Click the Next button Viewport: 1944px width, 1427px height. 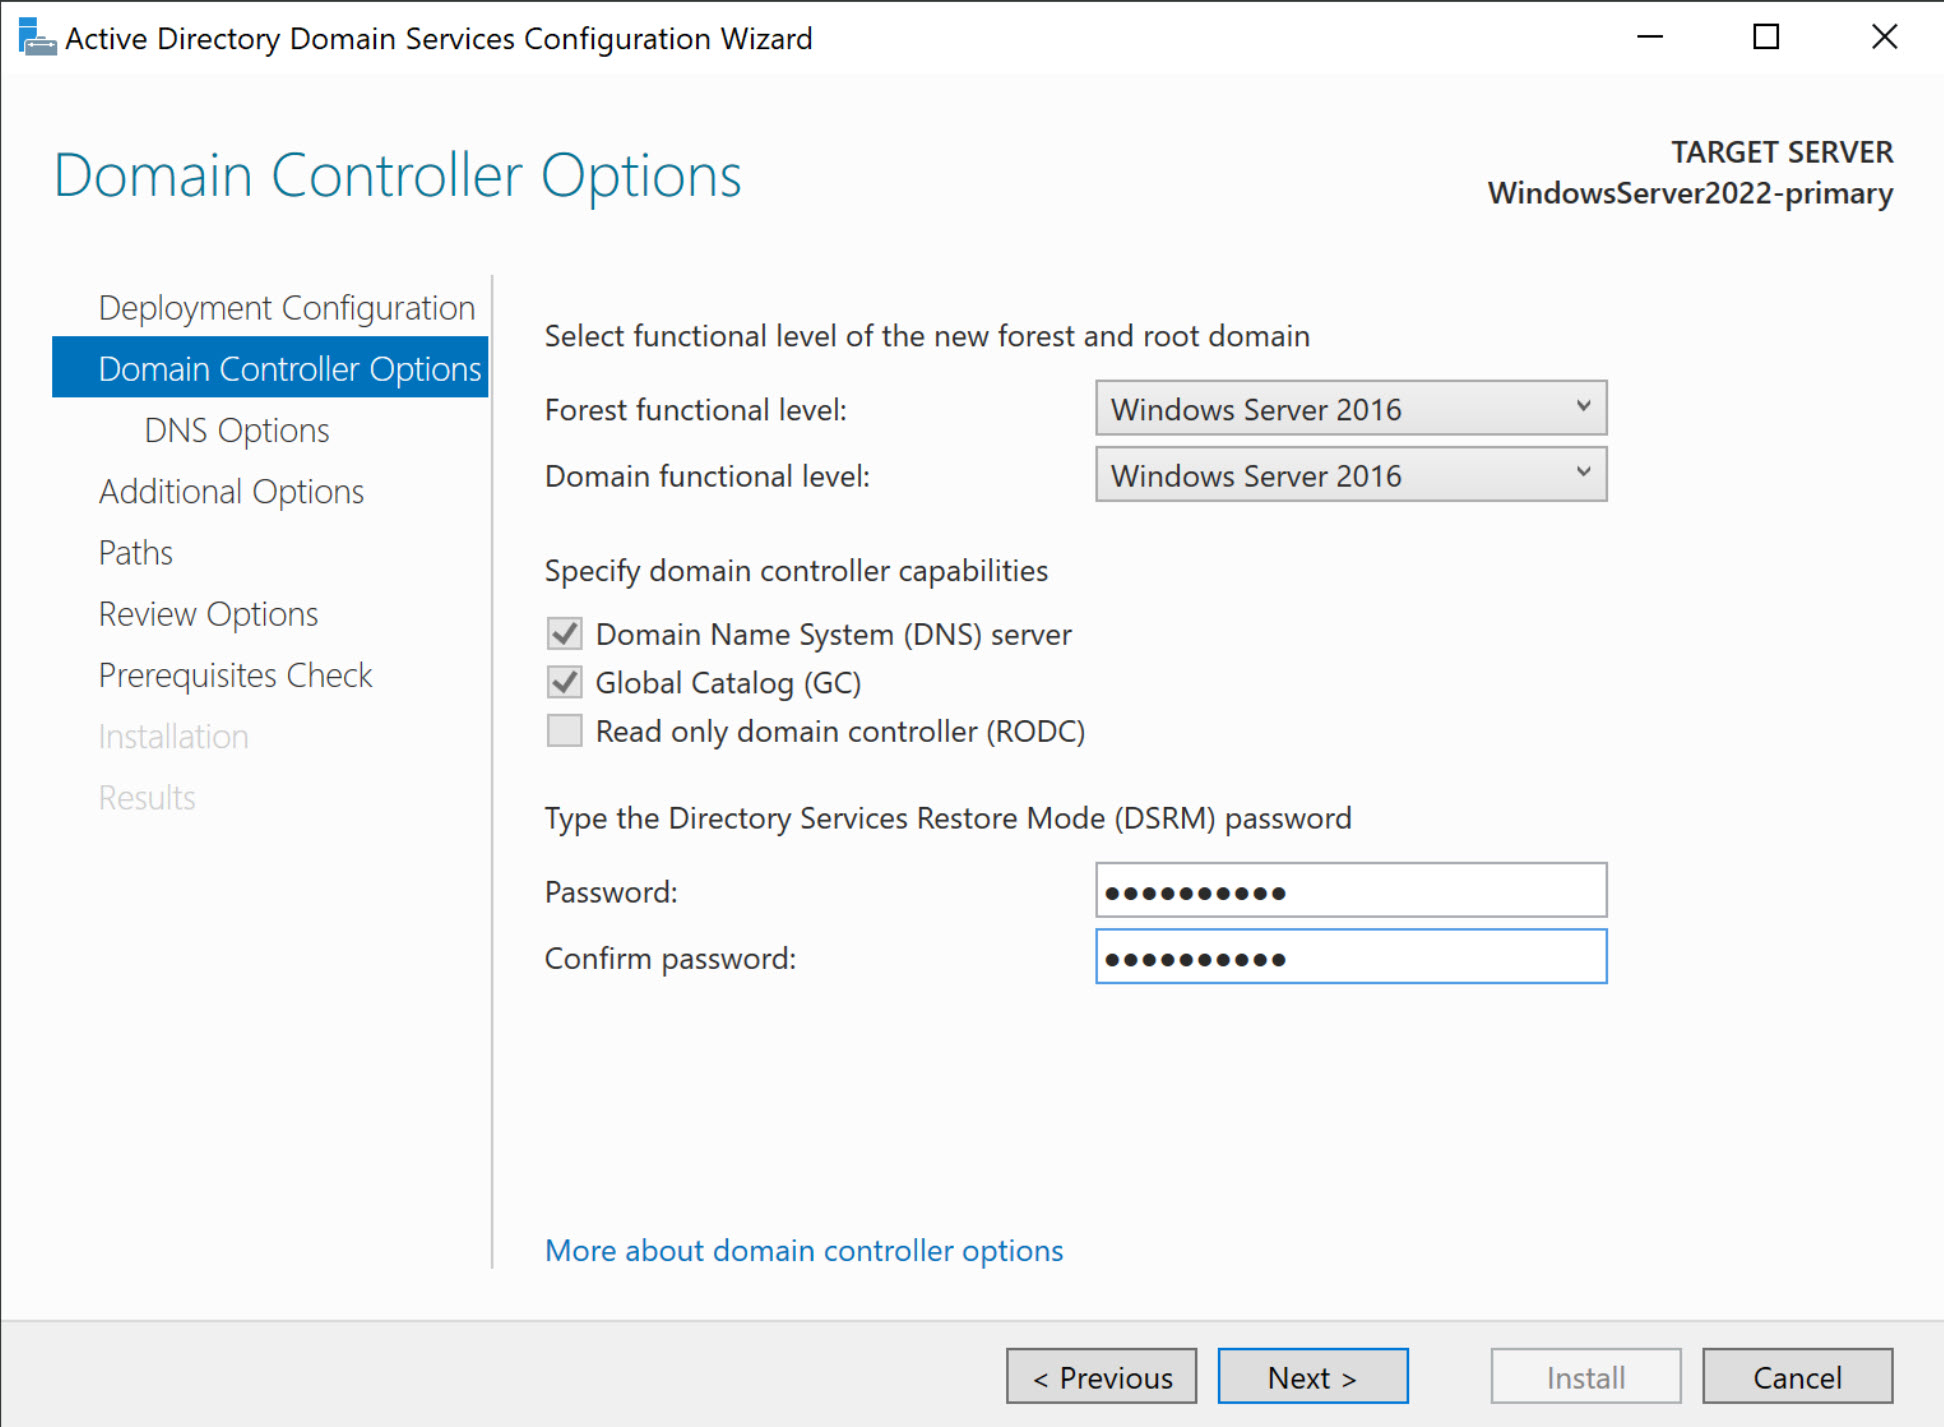tap(1312, 1376)
